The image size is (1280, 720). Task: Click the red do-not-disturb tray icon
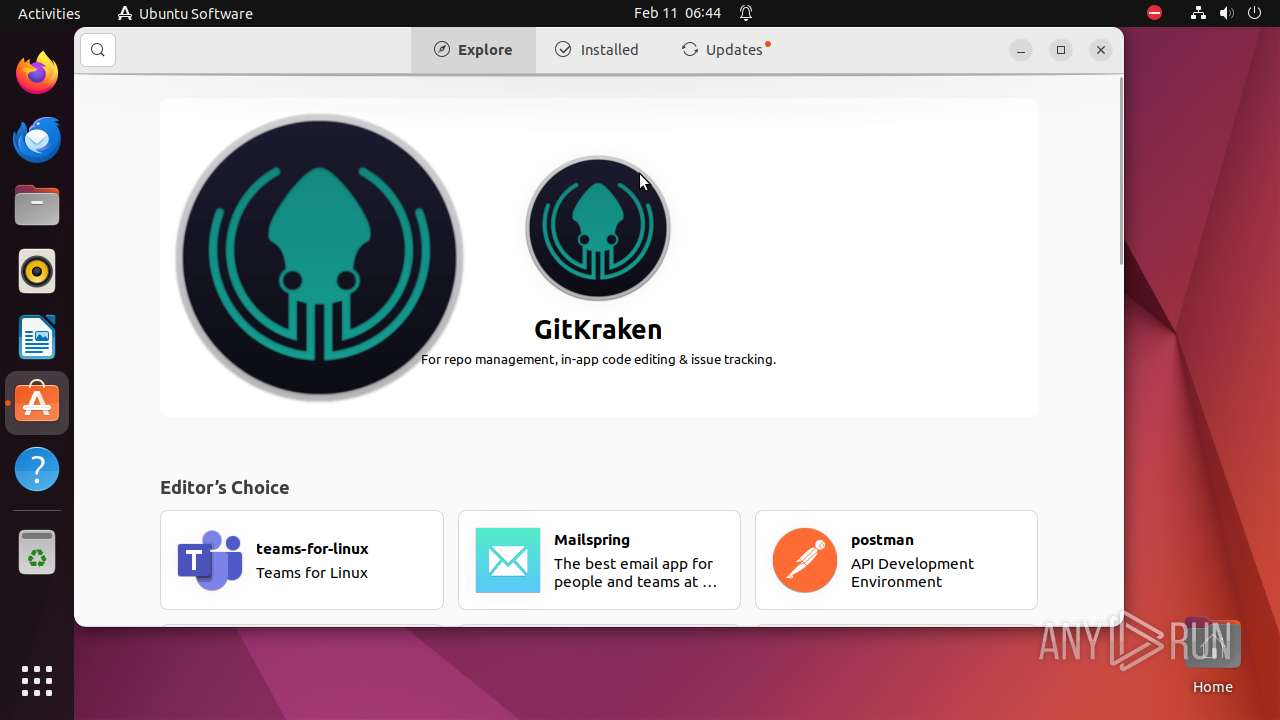(1155, 13)
